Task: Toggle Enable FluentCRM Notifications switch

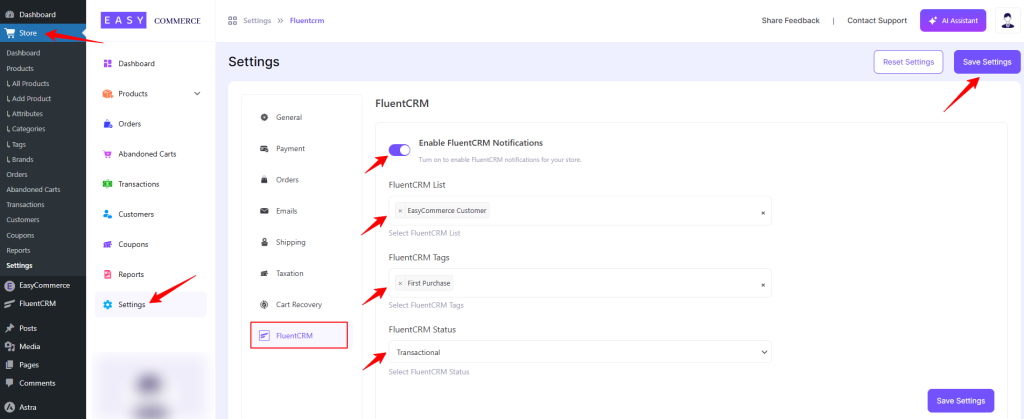Action: click(399, 150)
